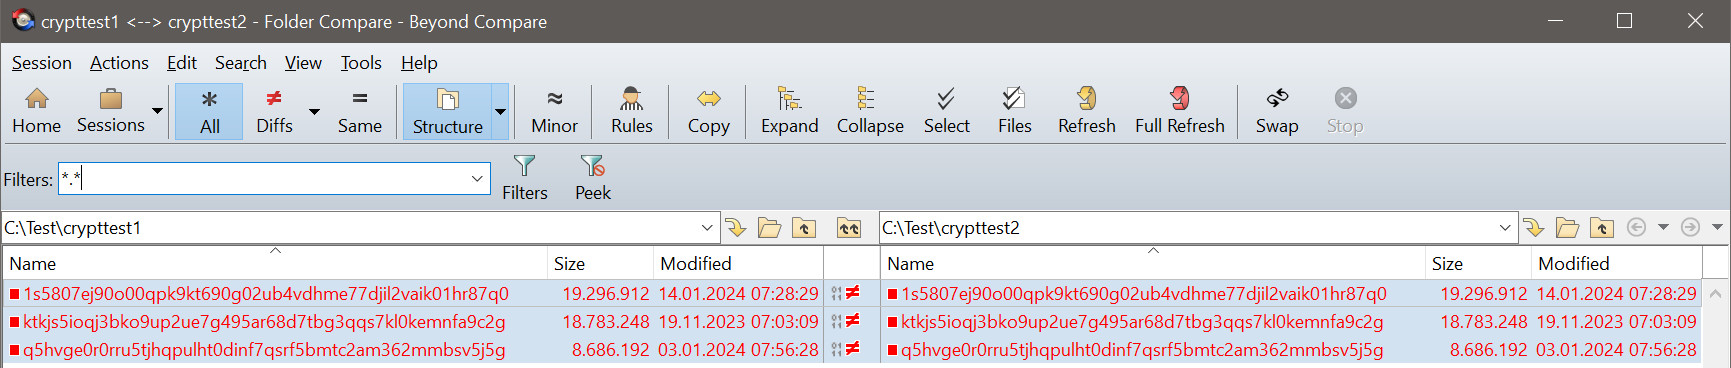Screen dimensions: 1731x368
Task: Click the Expand folders icon
Action: 789,98
